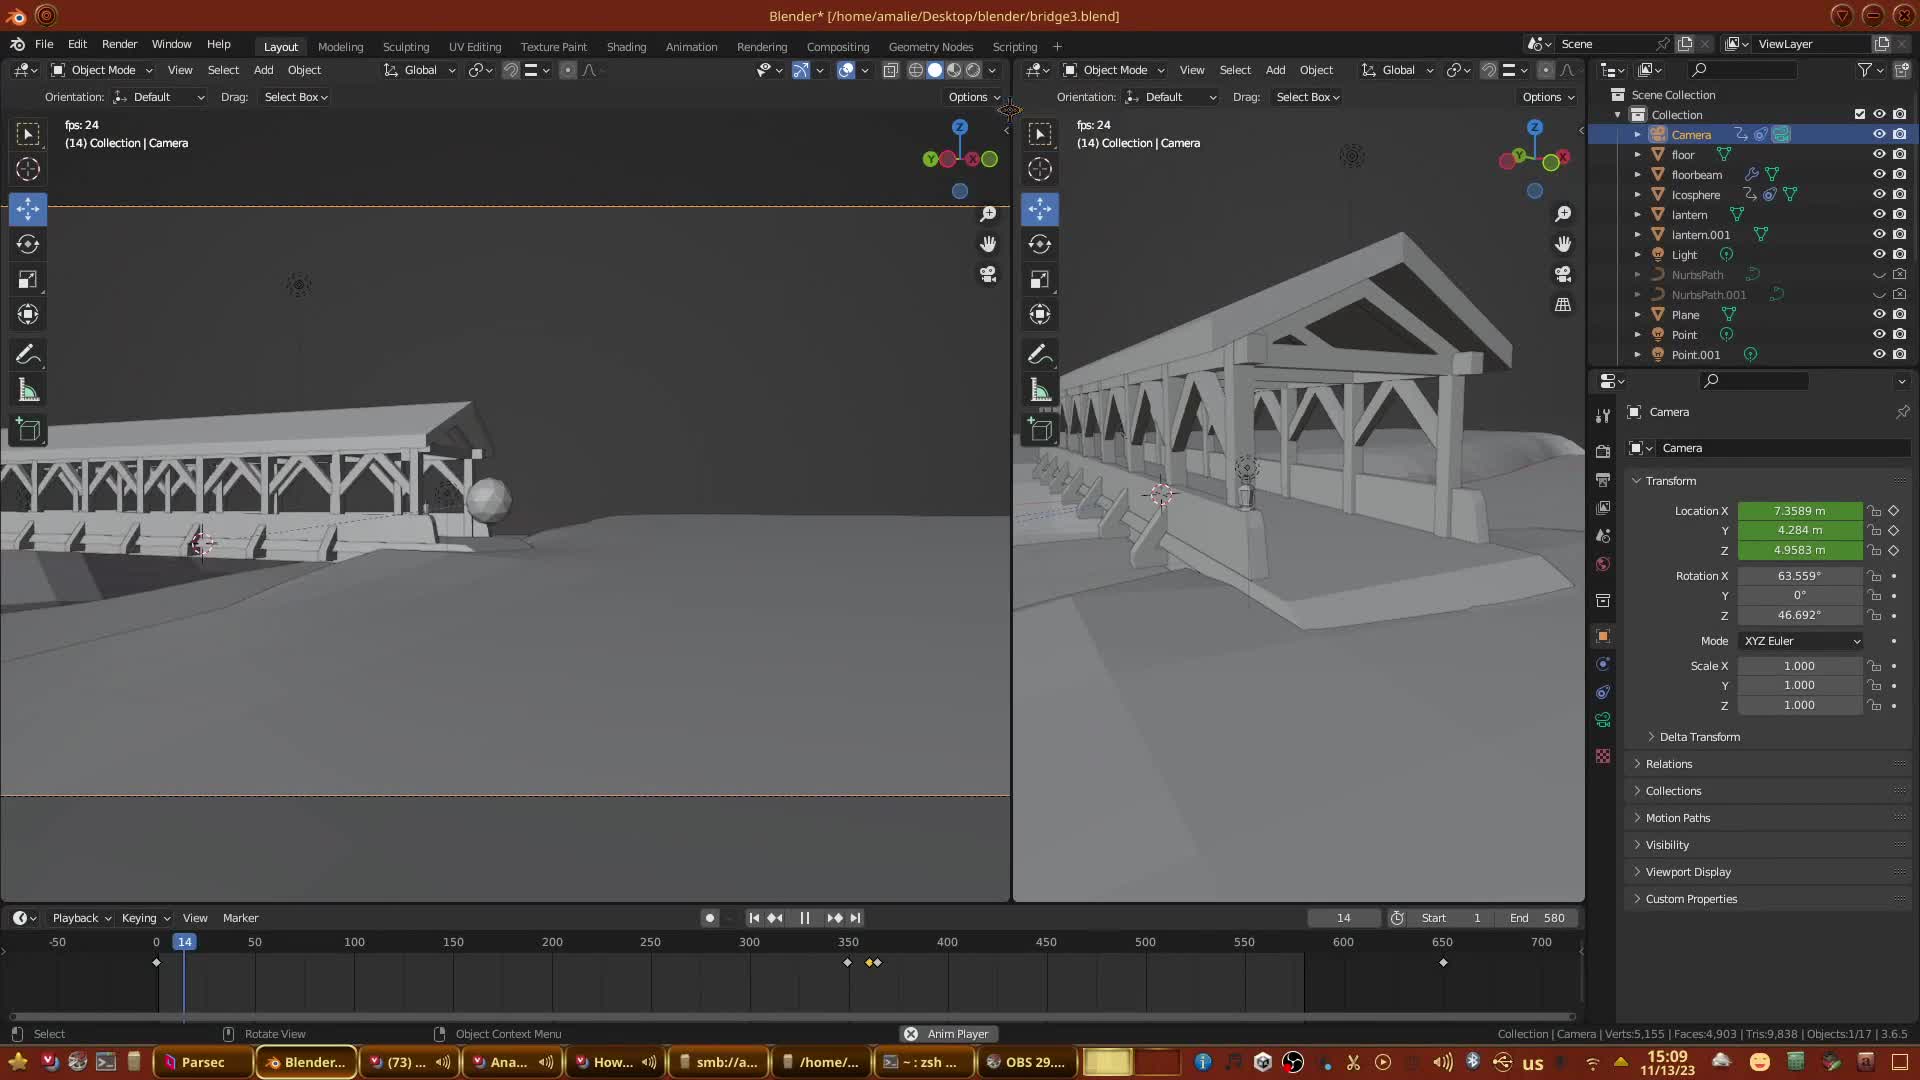Switch right viewport to orthographic grid view
The image size is (1920, 1080).
[x=1562, y=305]
